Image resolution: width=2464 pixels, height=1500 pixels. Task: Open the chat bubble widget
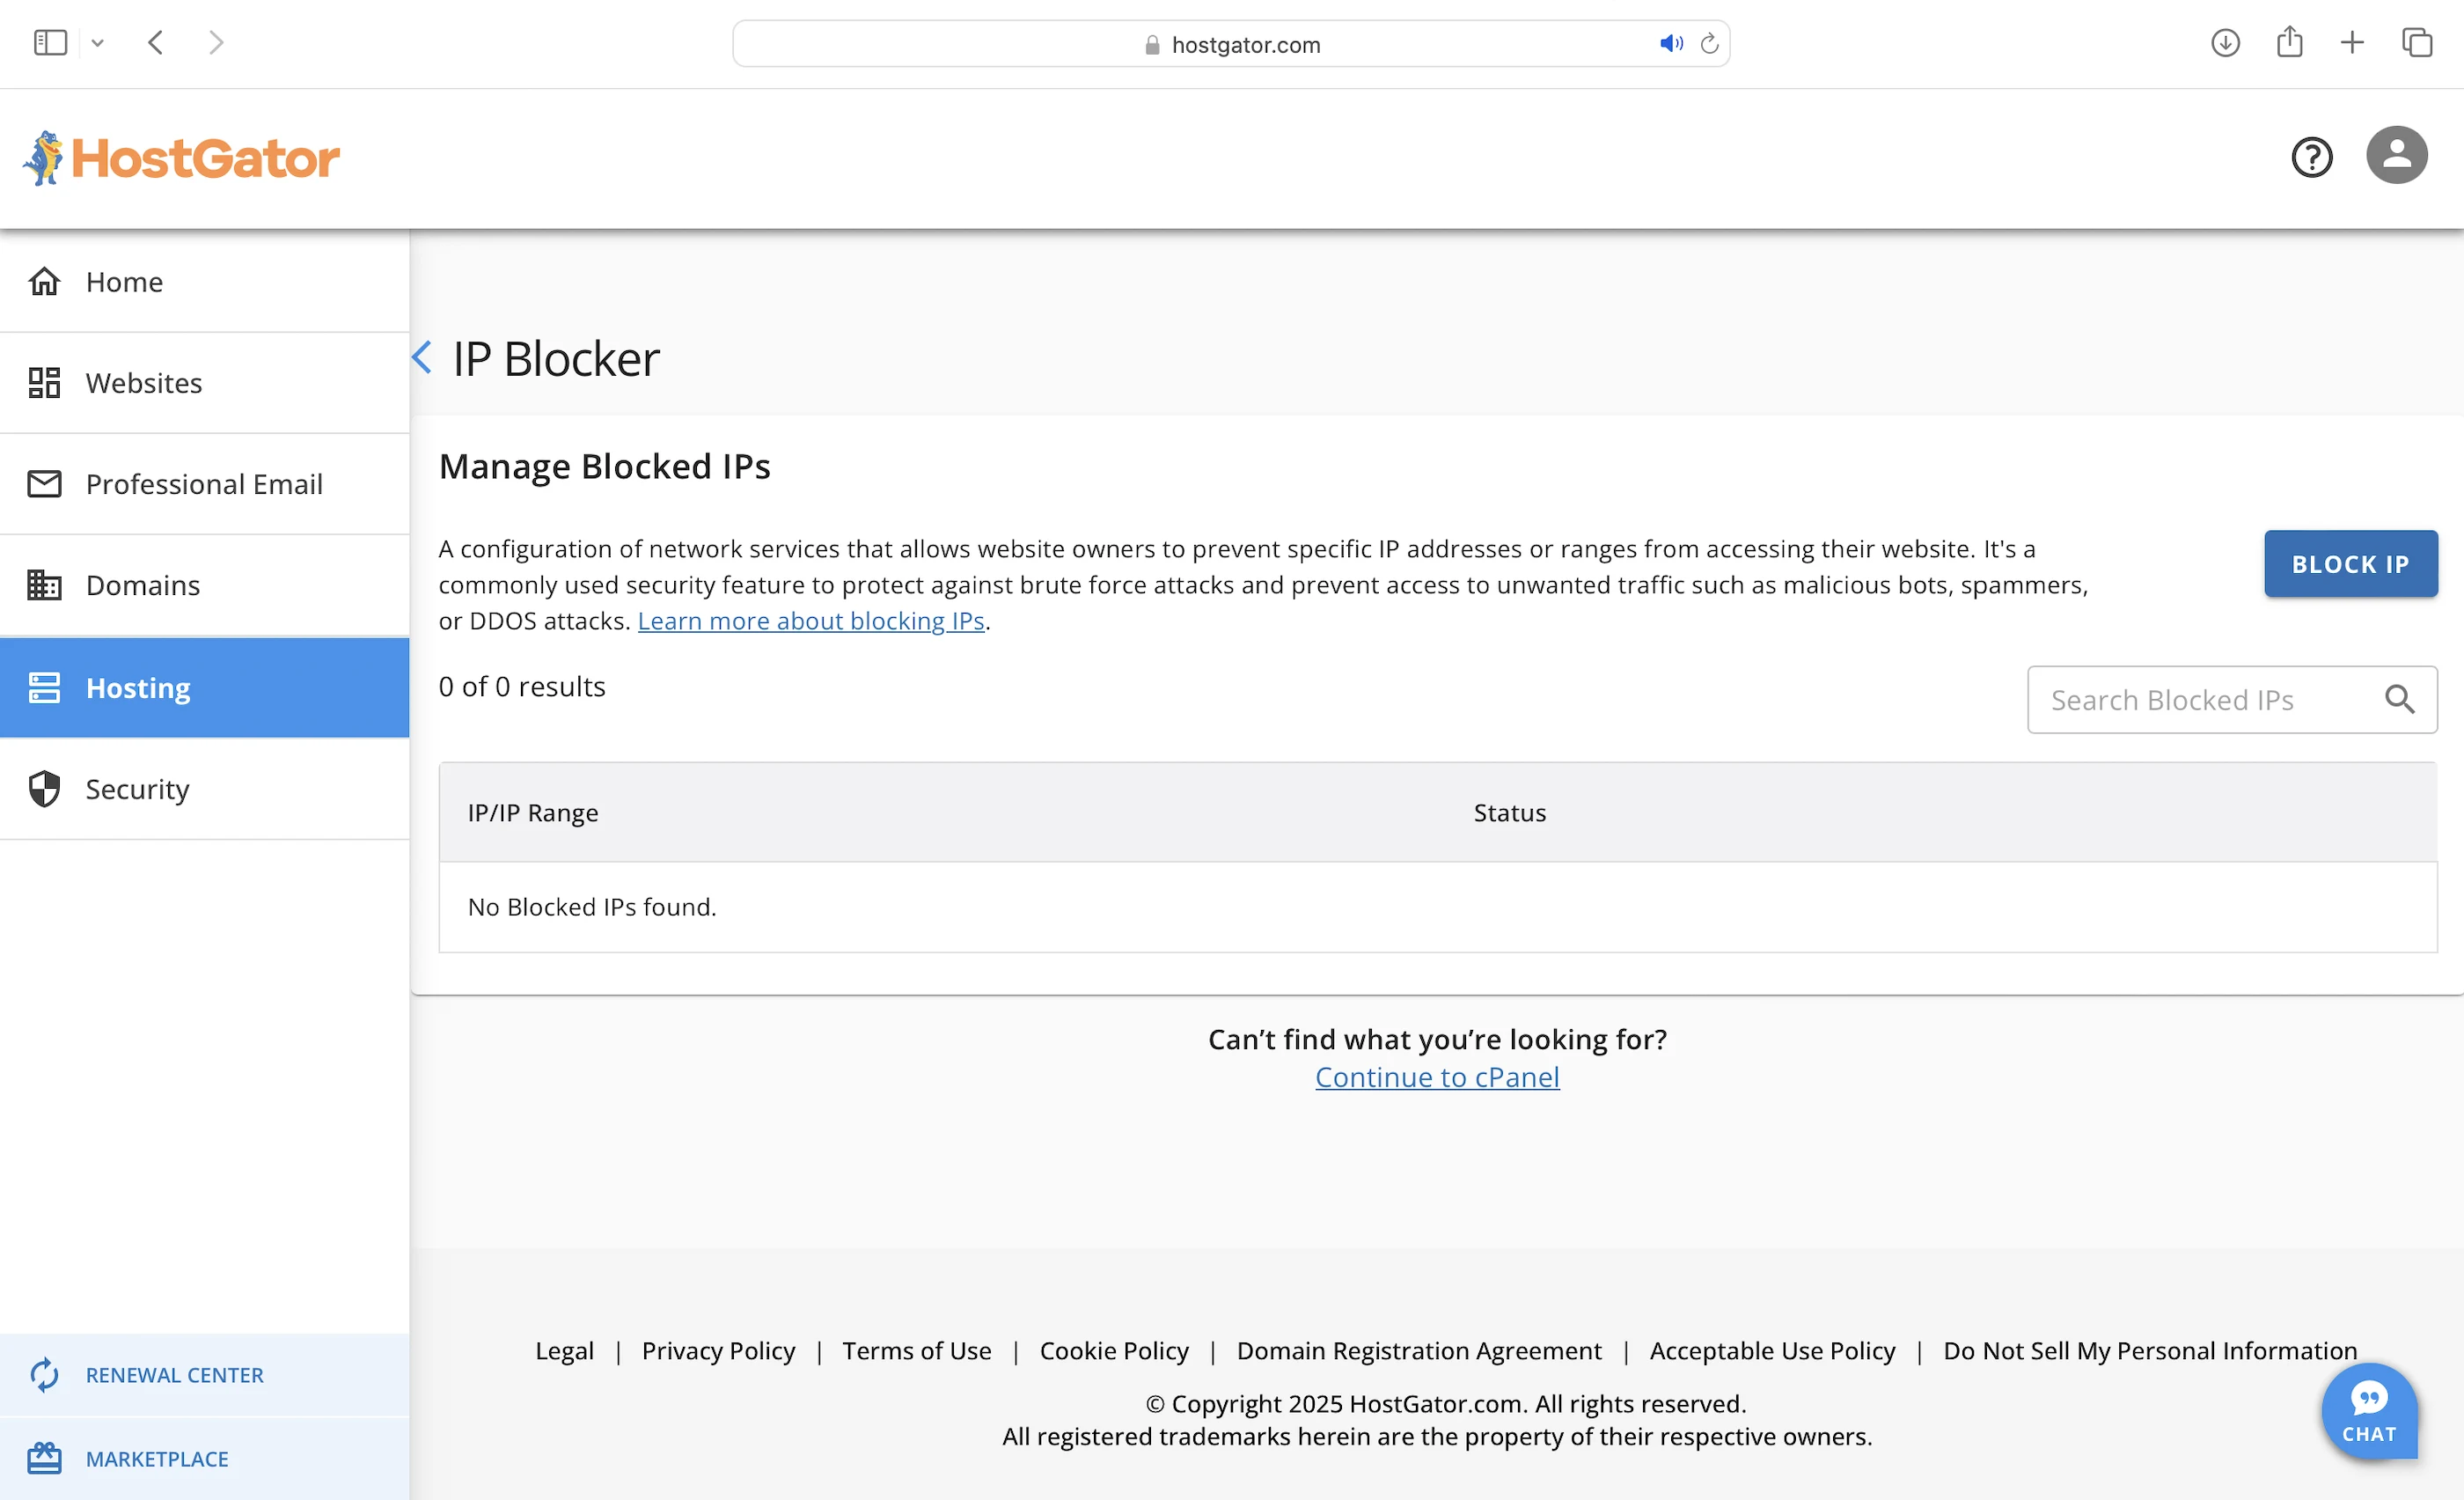pos(2368,1411)
